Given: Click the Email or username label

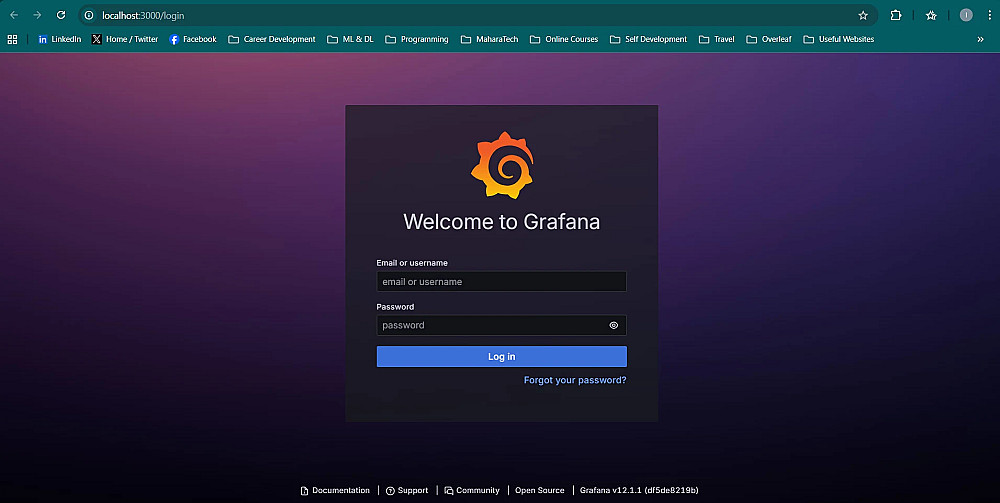Looking at the screenshot, I should pyautogui.click(x=412, y=263).
